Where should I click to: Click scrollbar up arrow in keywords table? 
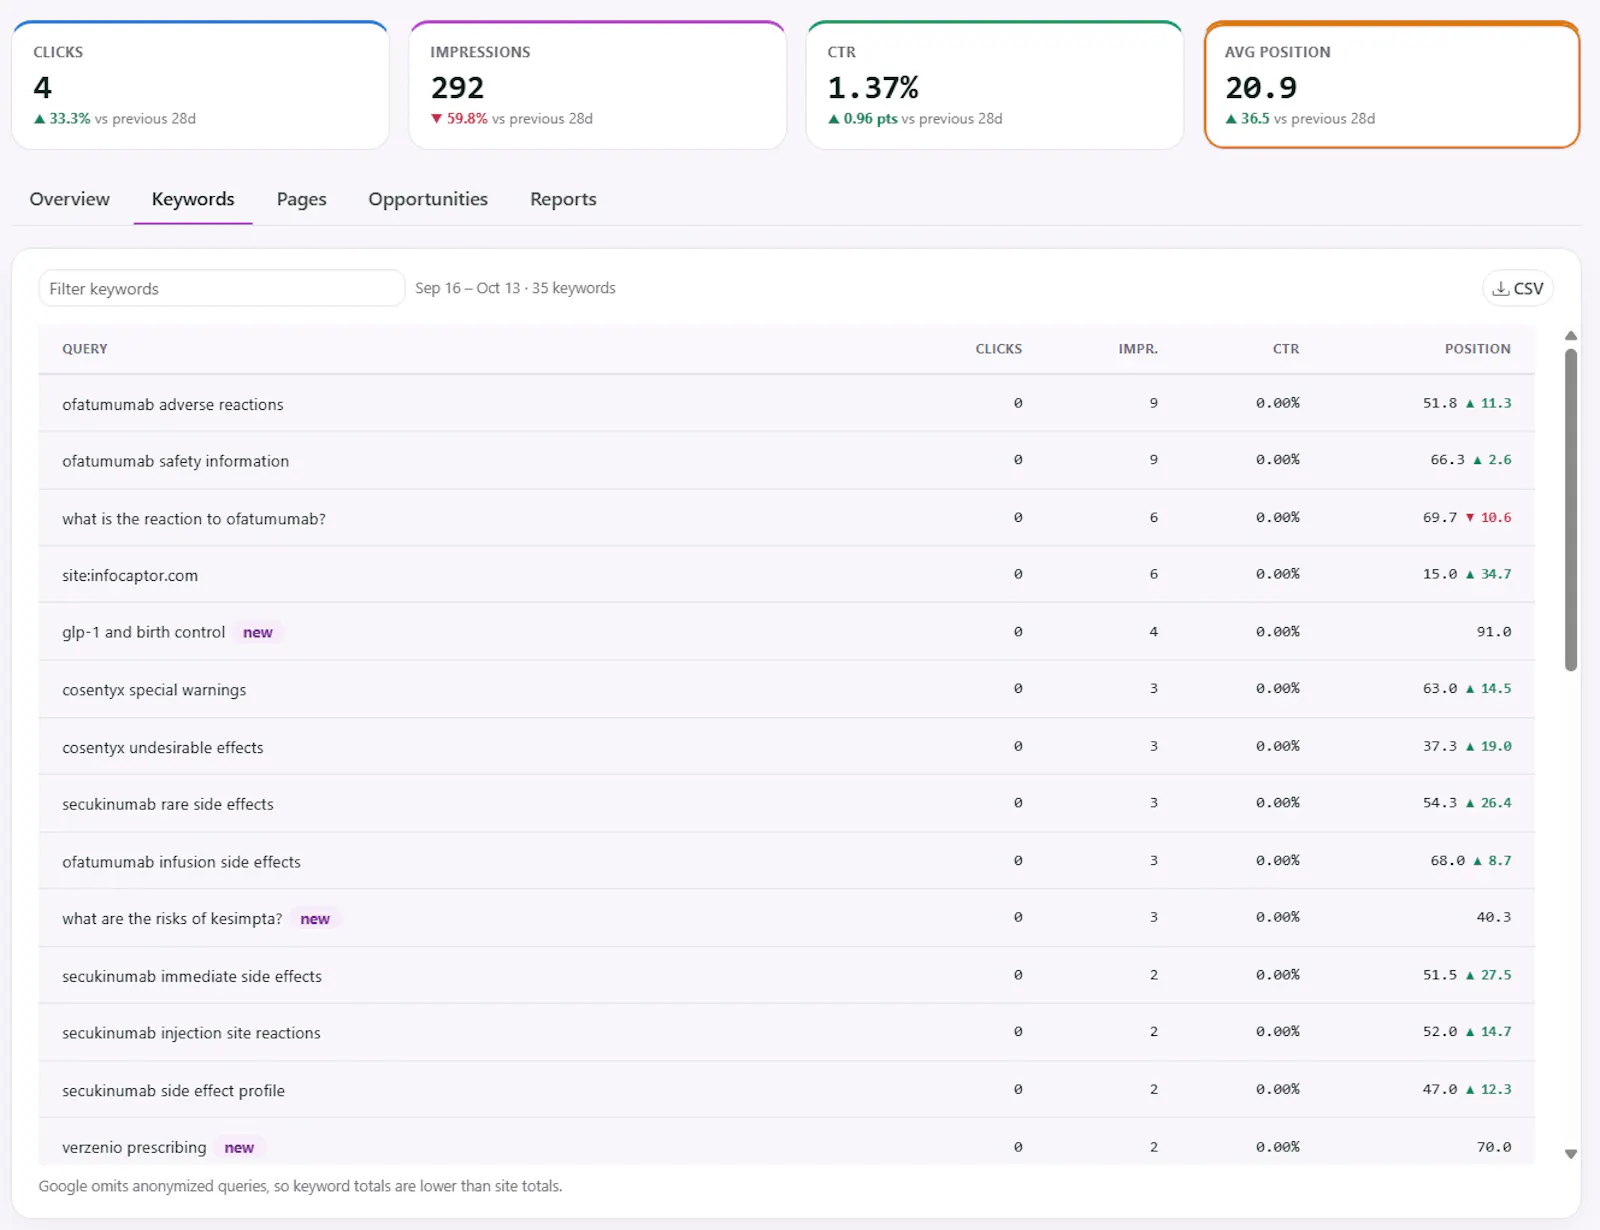point(1571,336)
